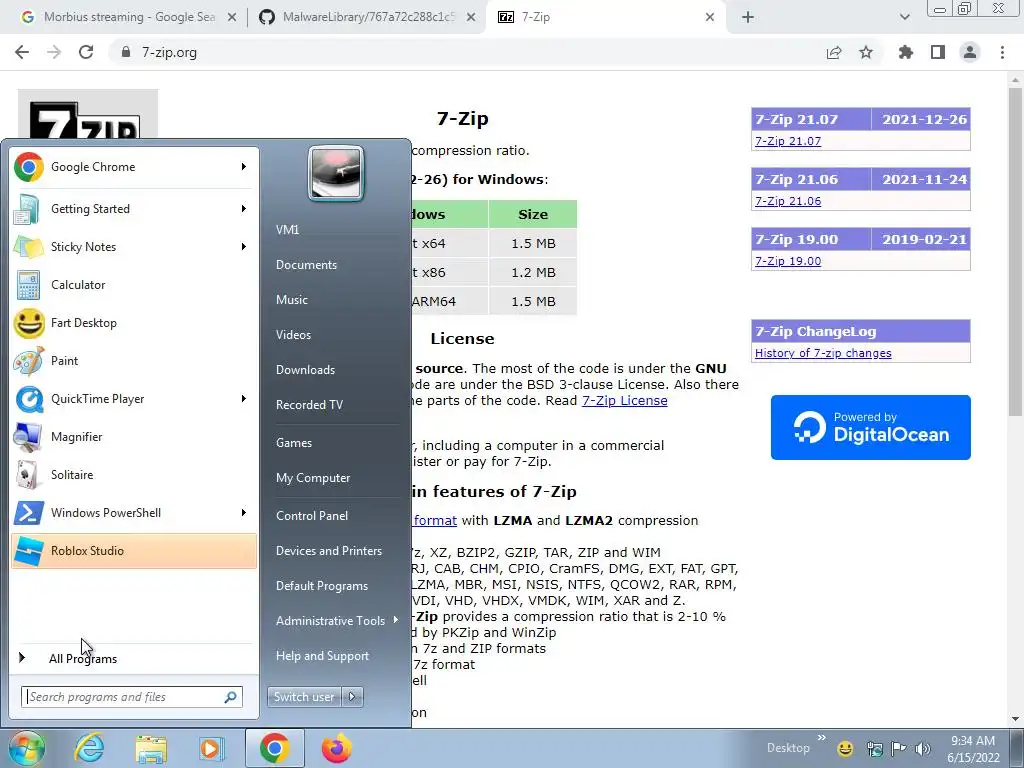Share this page icon in address bar
The height and width of the screenshot is (768, 1024).
pyautogui.click(x=834, y=53)
